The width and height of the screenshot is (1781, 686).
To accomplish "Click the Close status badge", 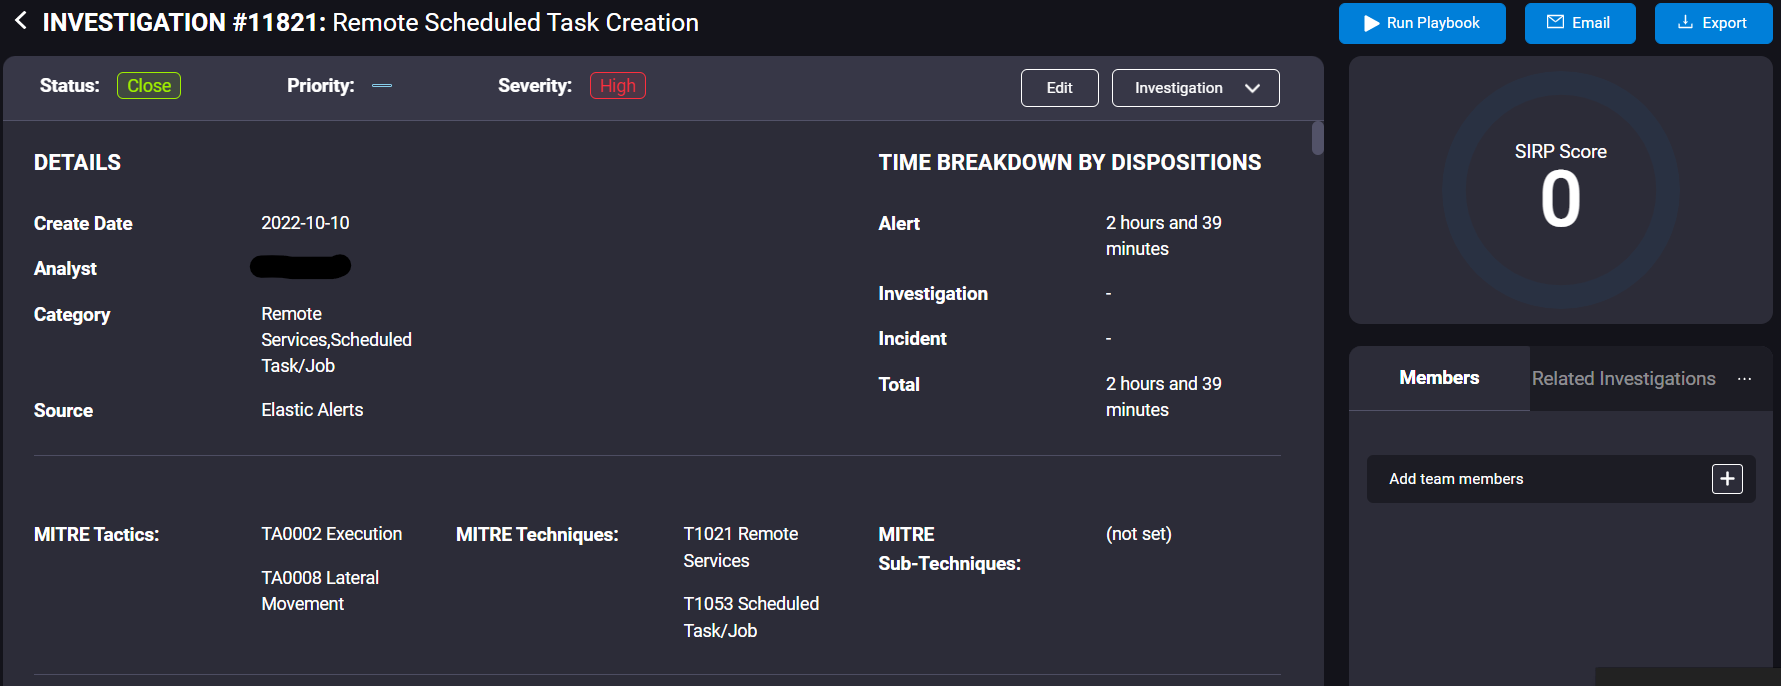I will tap(149, 86).
